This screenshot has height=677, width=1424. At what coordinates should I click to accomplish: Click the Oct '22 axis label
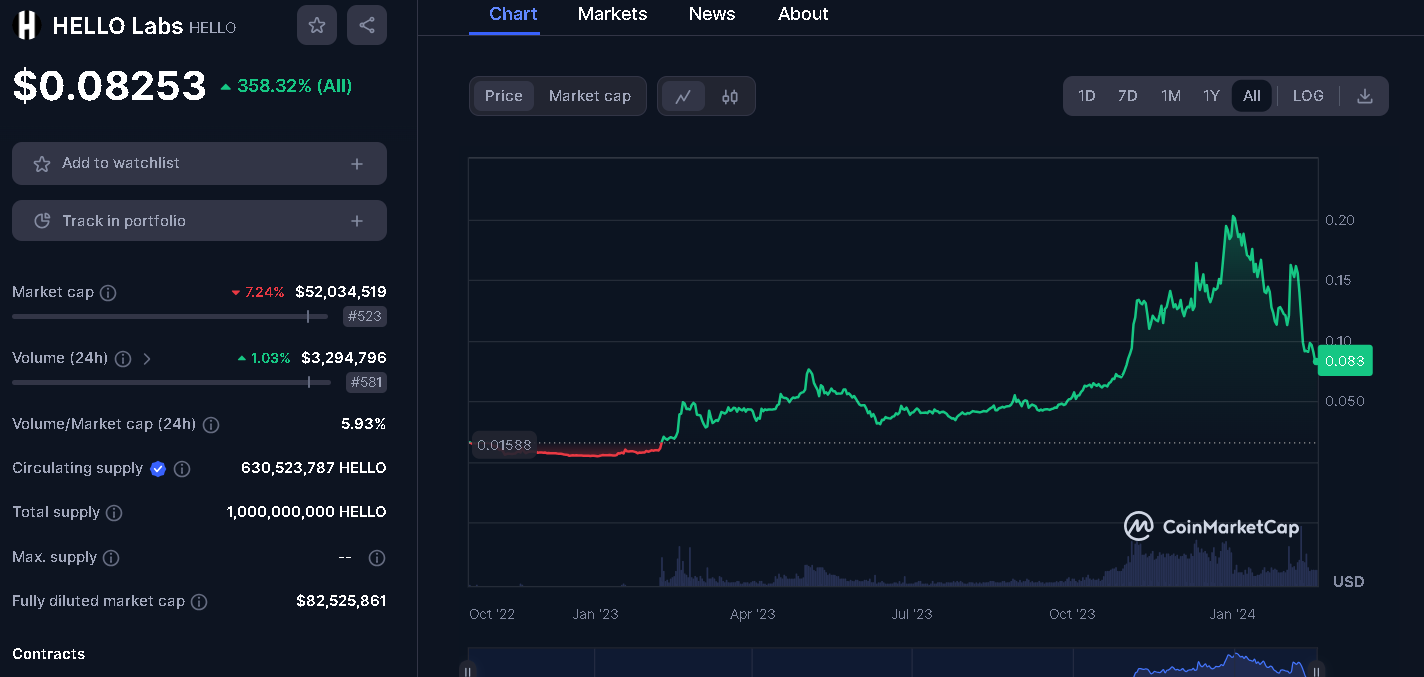point(492,614)
